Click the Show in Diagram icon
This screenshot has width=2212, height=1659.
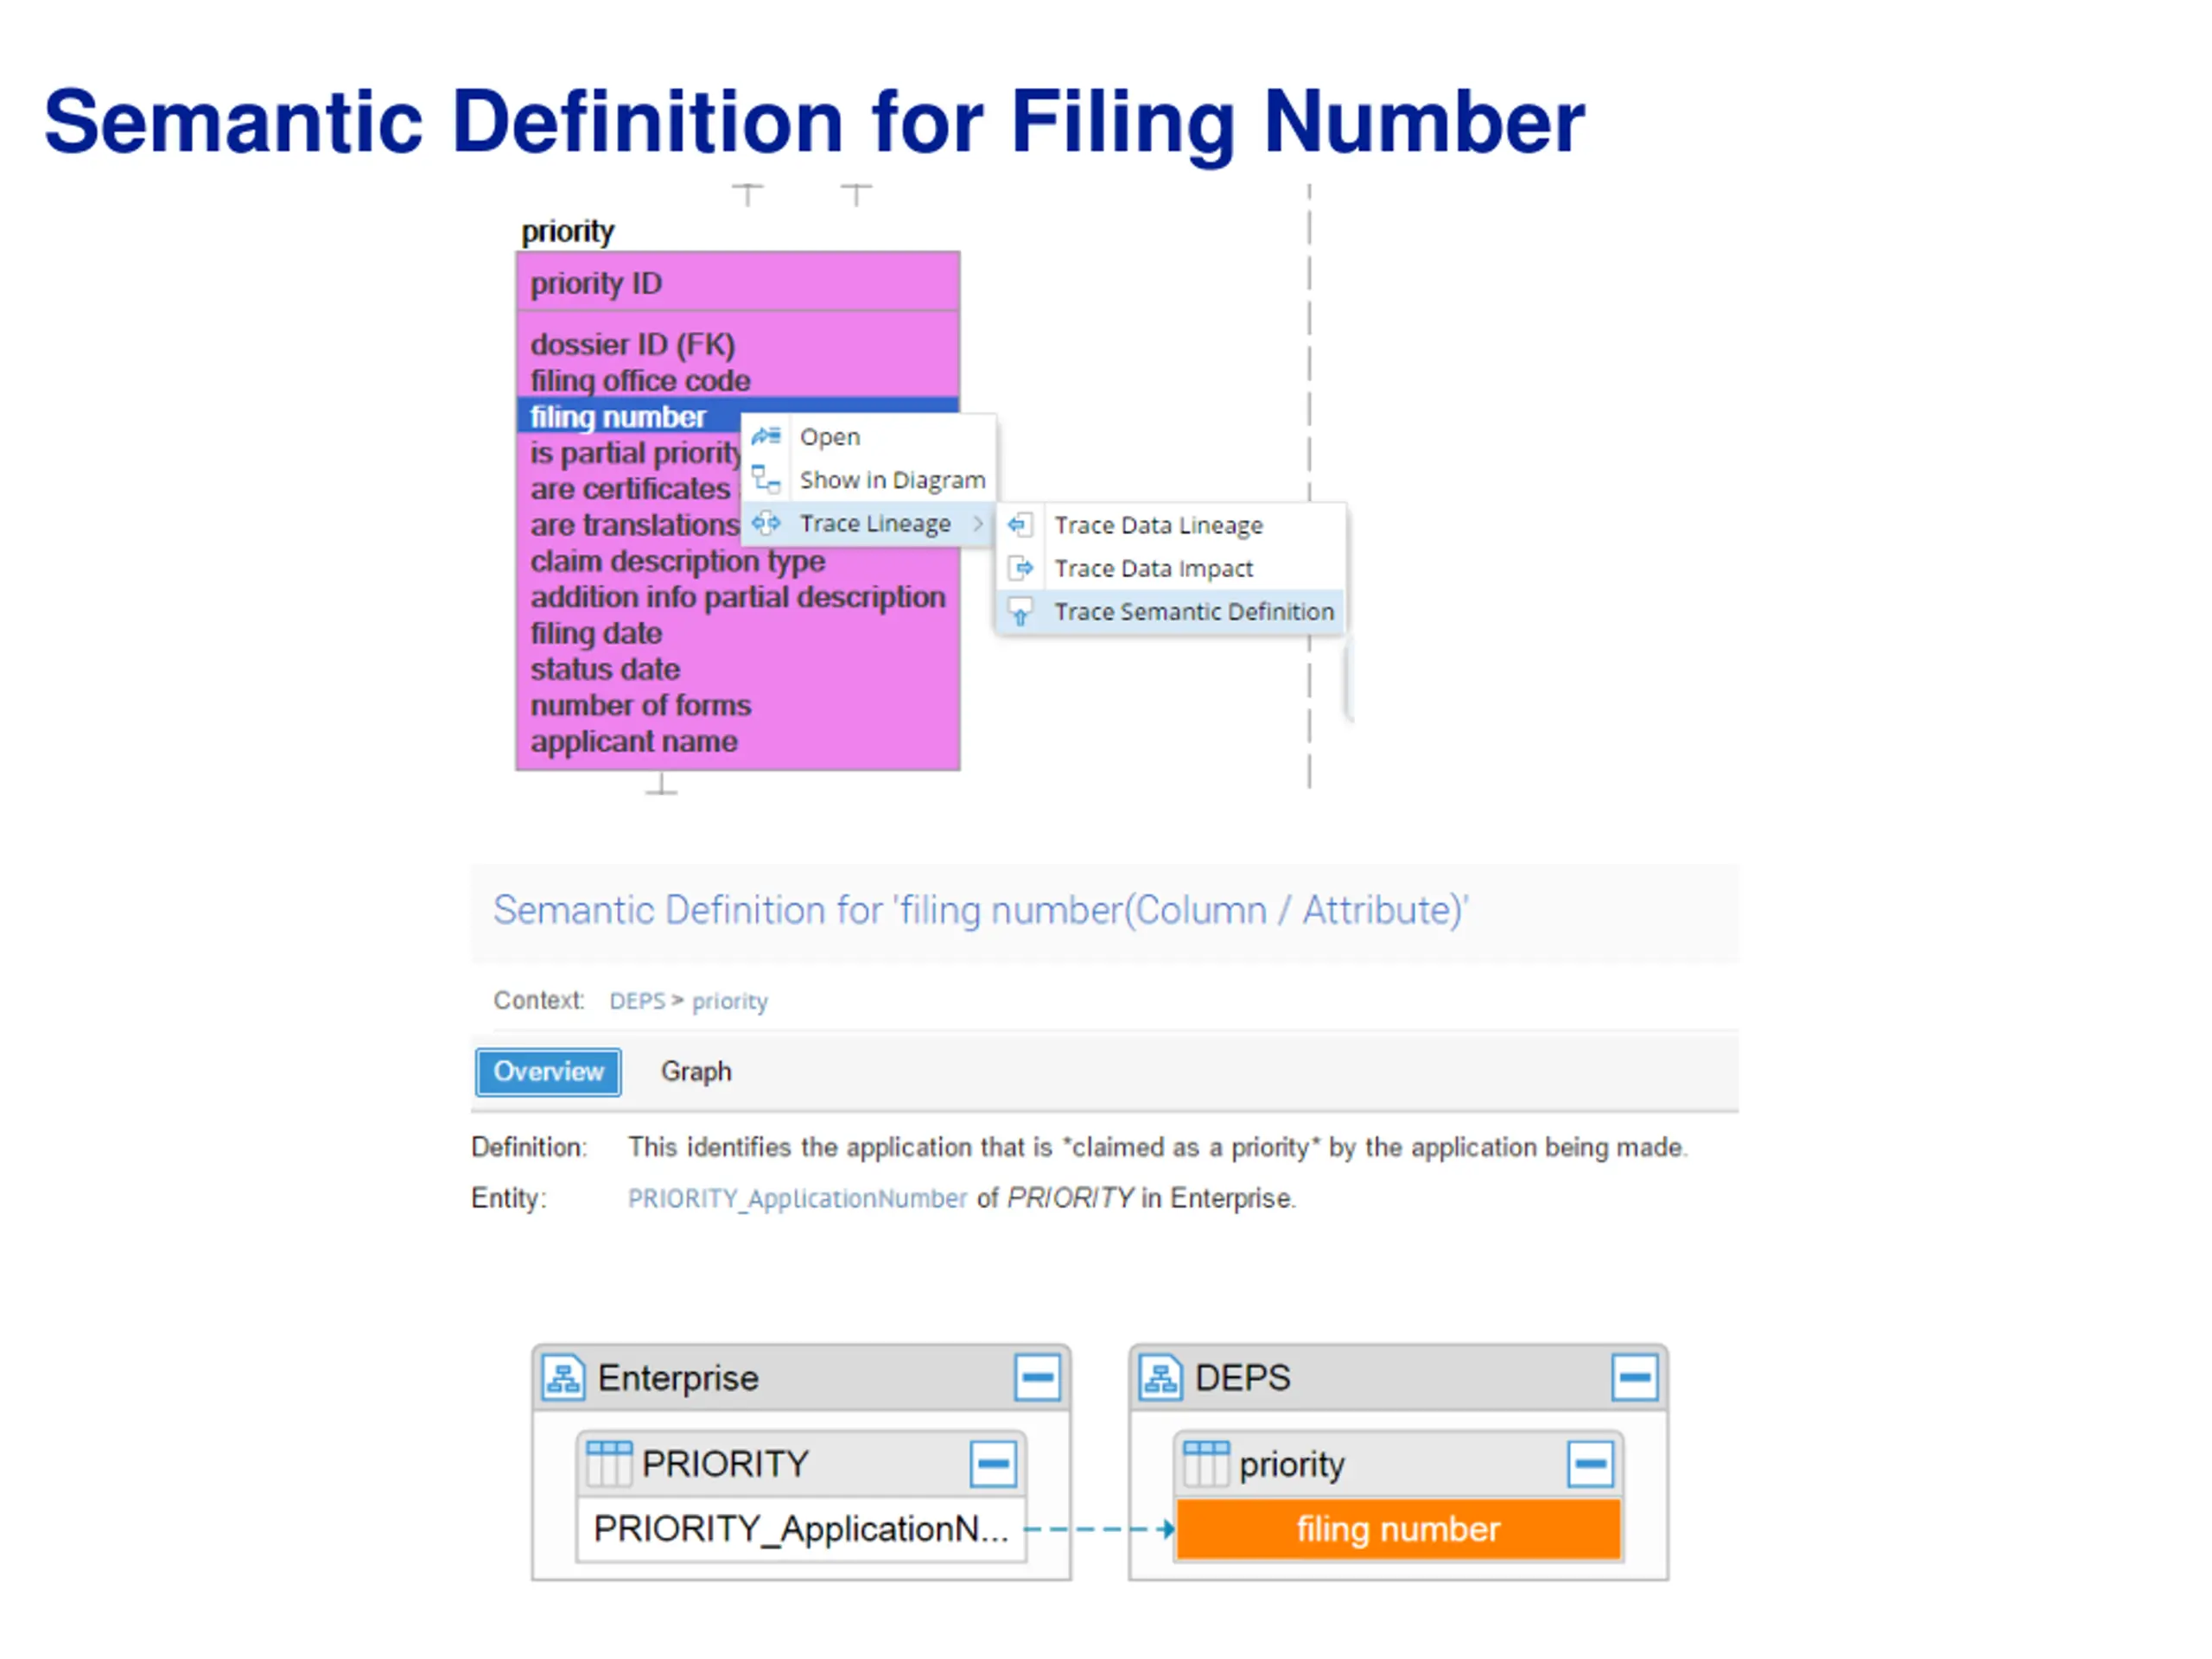766,479
